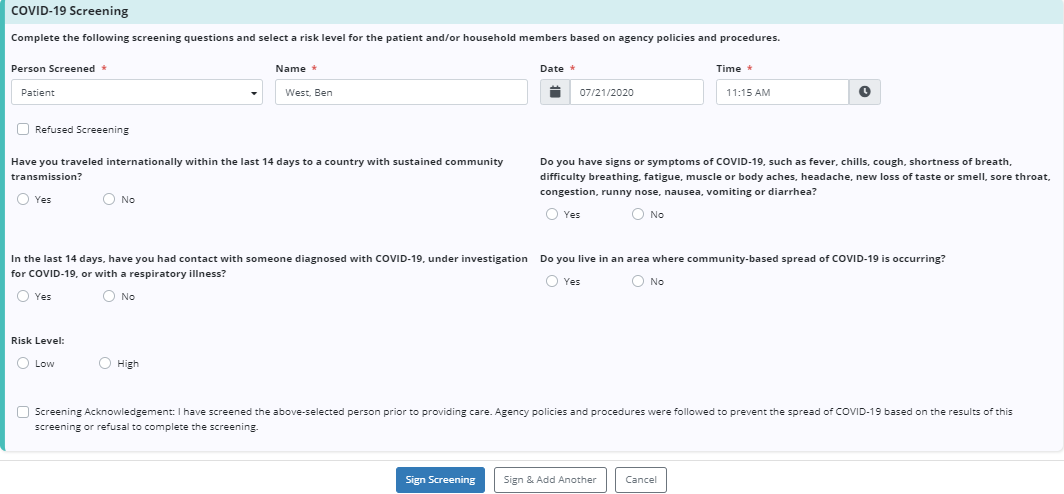Click the clock icon beside Time field
Viewport: 1064px width, 494px height.
865,92
